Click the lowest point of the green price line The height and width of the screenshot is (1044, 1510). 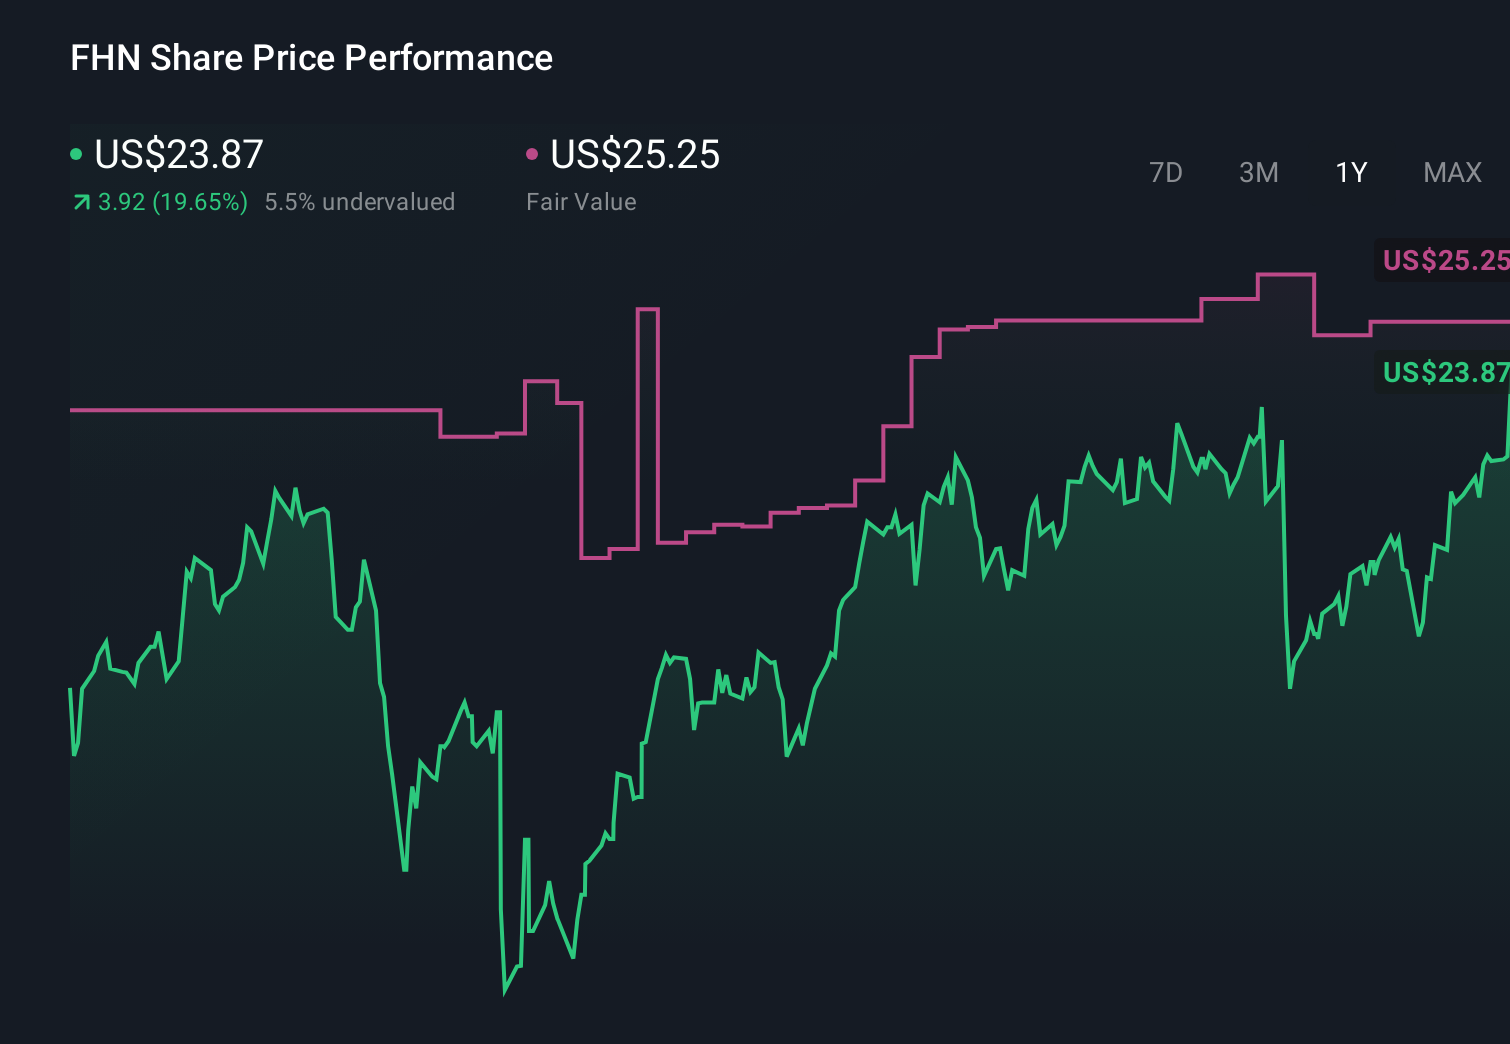coord(505,991)
